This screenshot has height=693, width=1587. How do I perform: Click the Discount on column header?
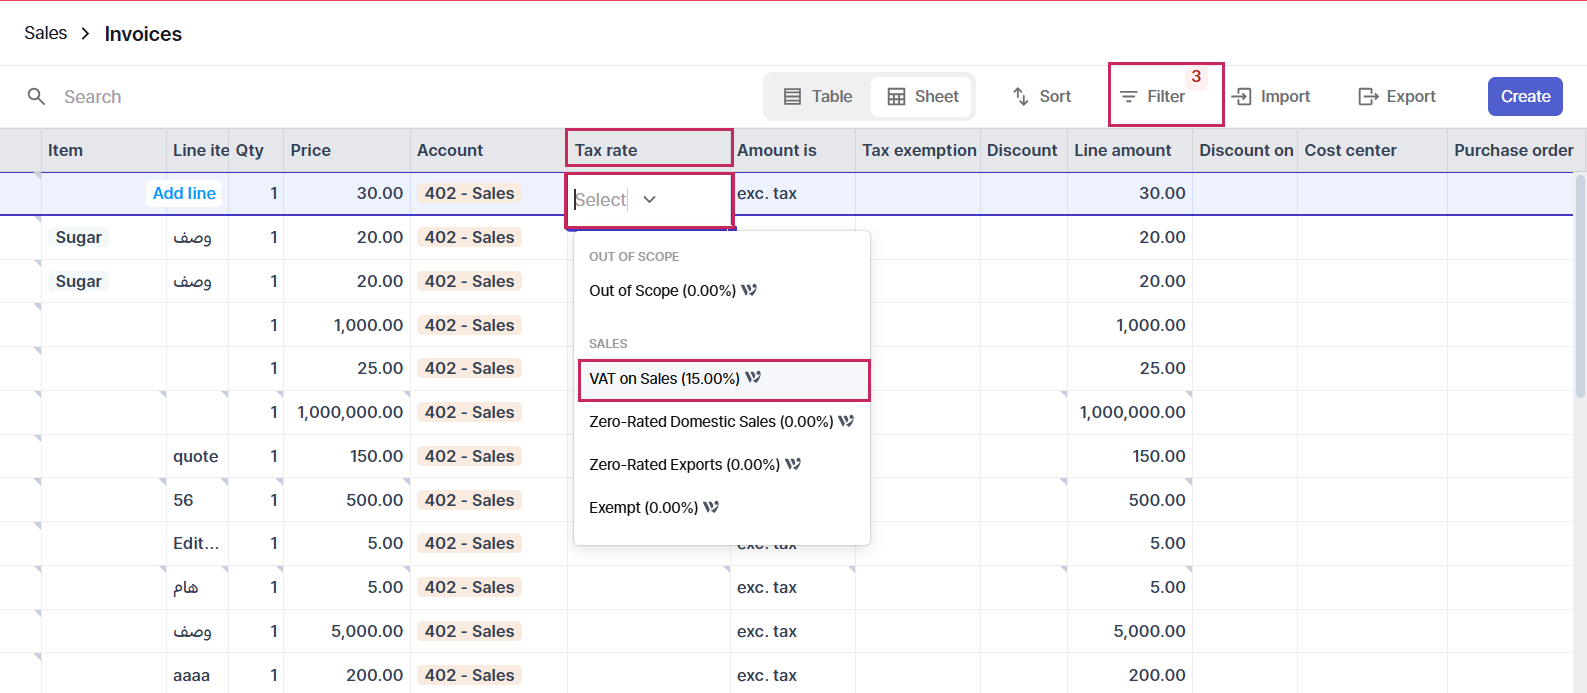click(x=1245, y=150)
